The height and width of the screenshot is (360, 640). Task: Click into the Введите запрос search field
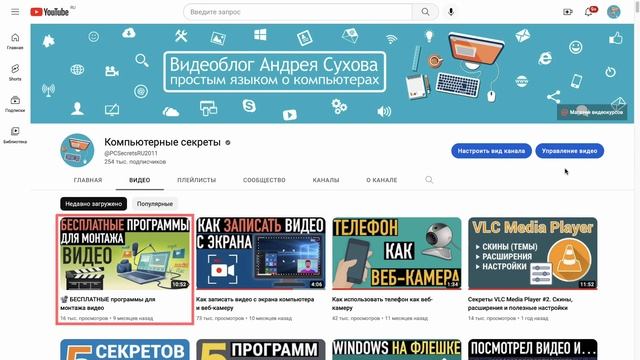click(298, 12)
